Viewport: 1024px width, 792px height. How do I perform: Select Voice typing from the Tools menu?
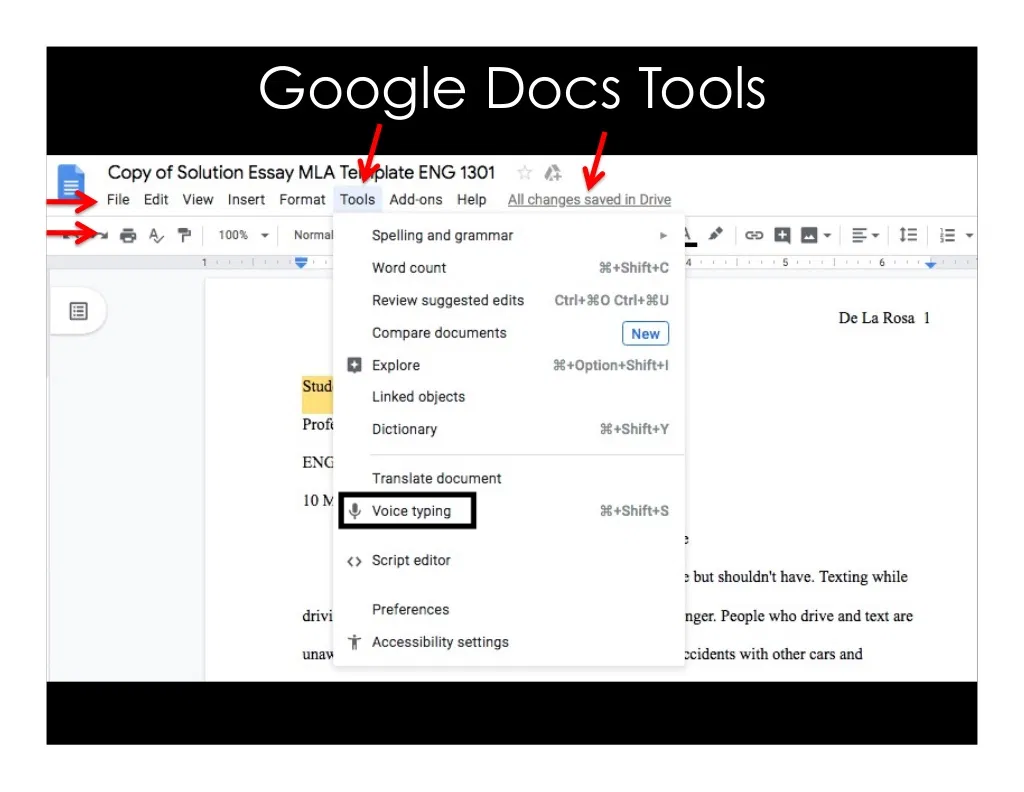click(411, 511)
